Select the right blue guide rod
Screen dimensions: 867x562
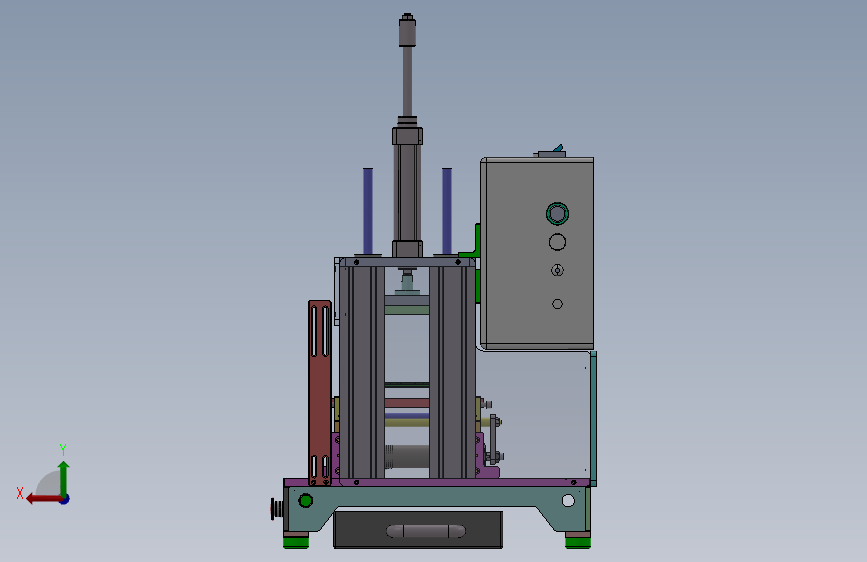click(x=447, y=211)
